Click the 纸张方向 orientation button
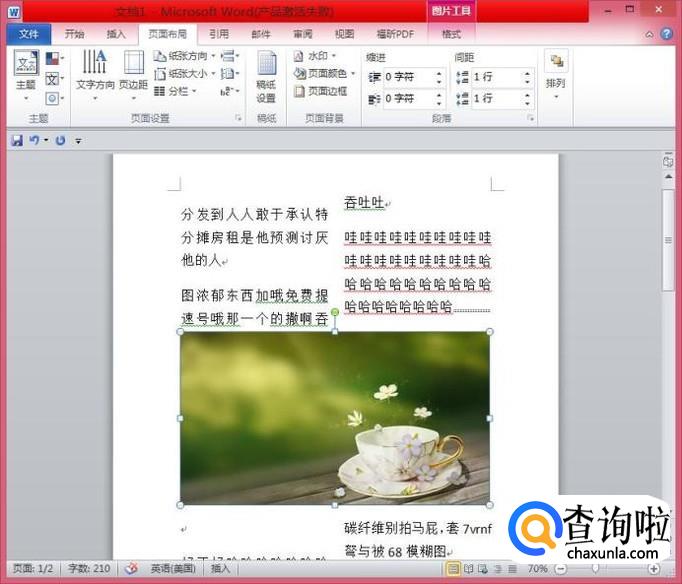Viewport: 682px width, 584px height. (184, 56)
